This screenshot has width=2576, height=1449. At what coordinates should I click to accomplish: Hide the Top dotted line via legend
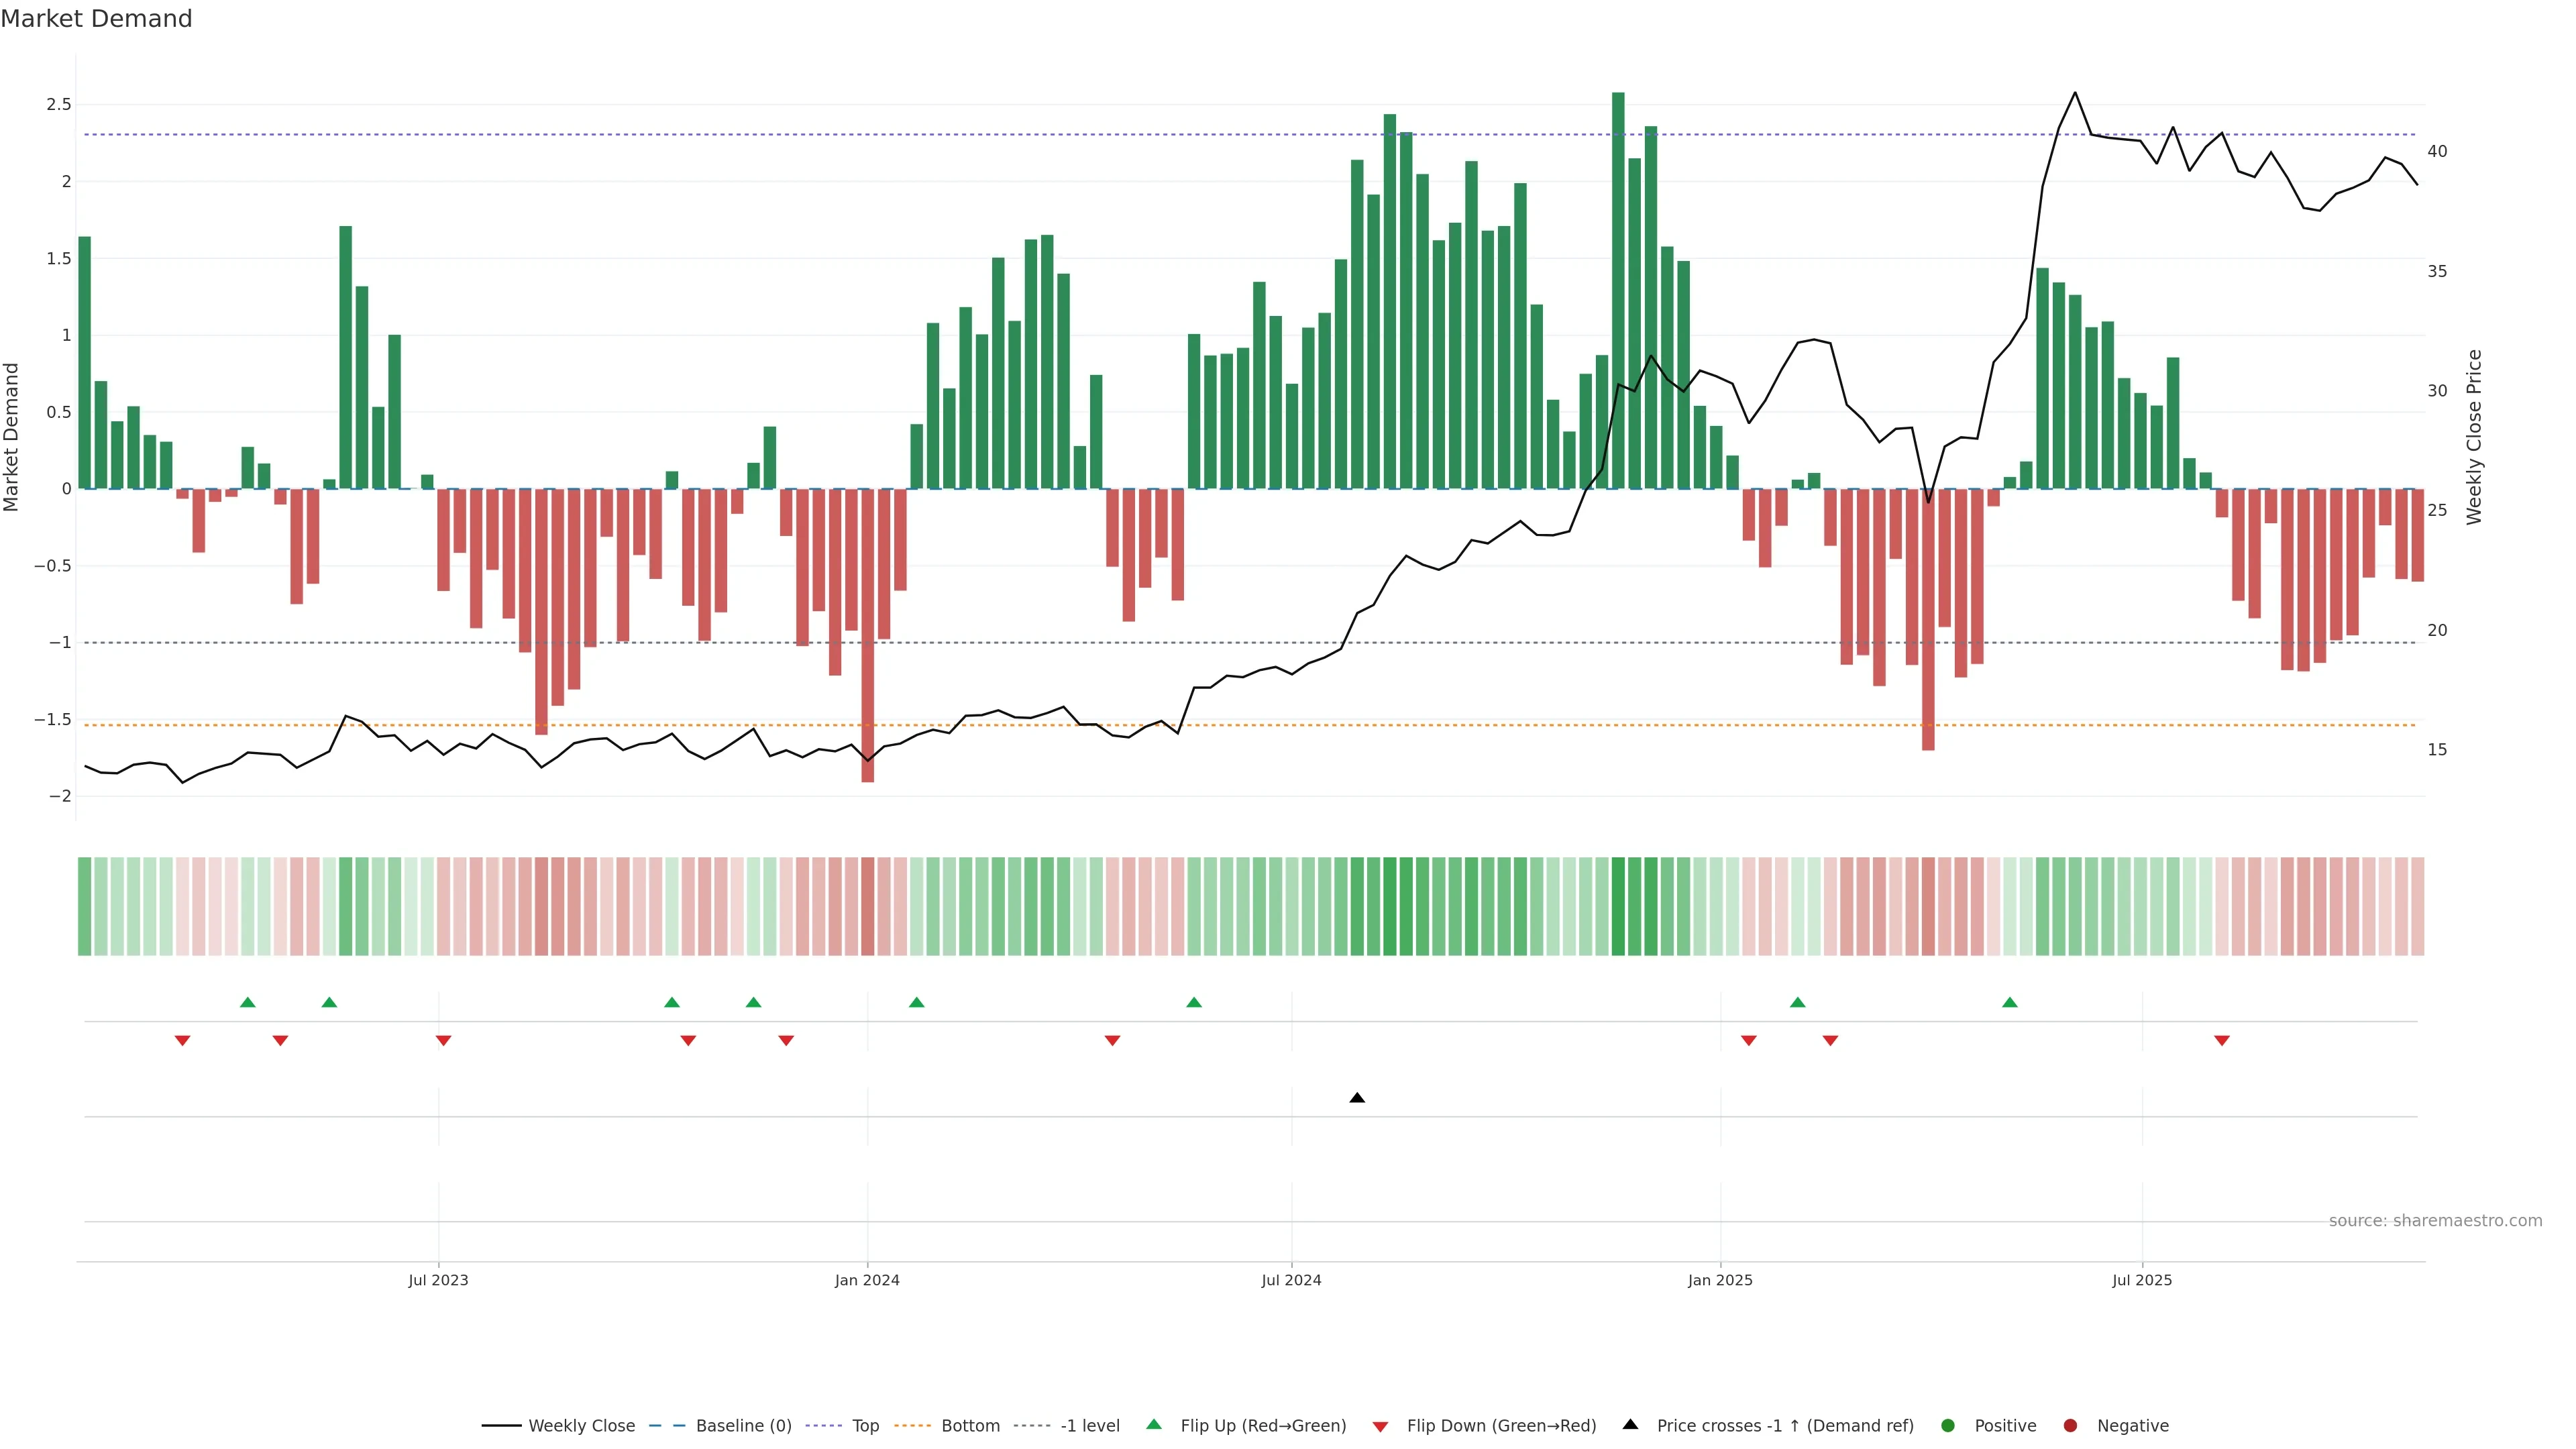click(865, 1425)
